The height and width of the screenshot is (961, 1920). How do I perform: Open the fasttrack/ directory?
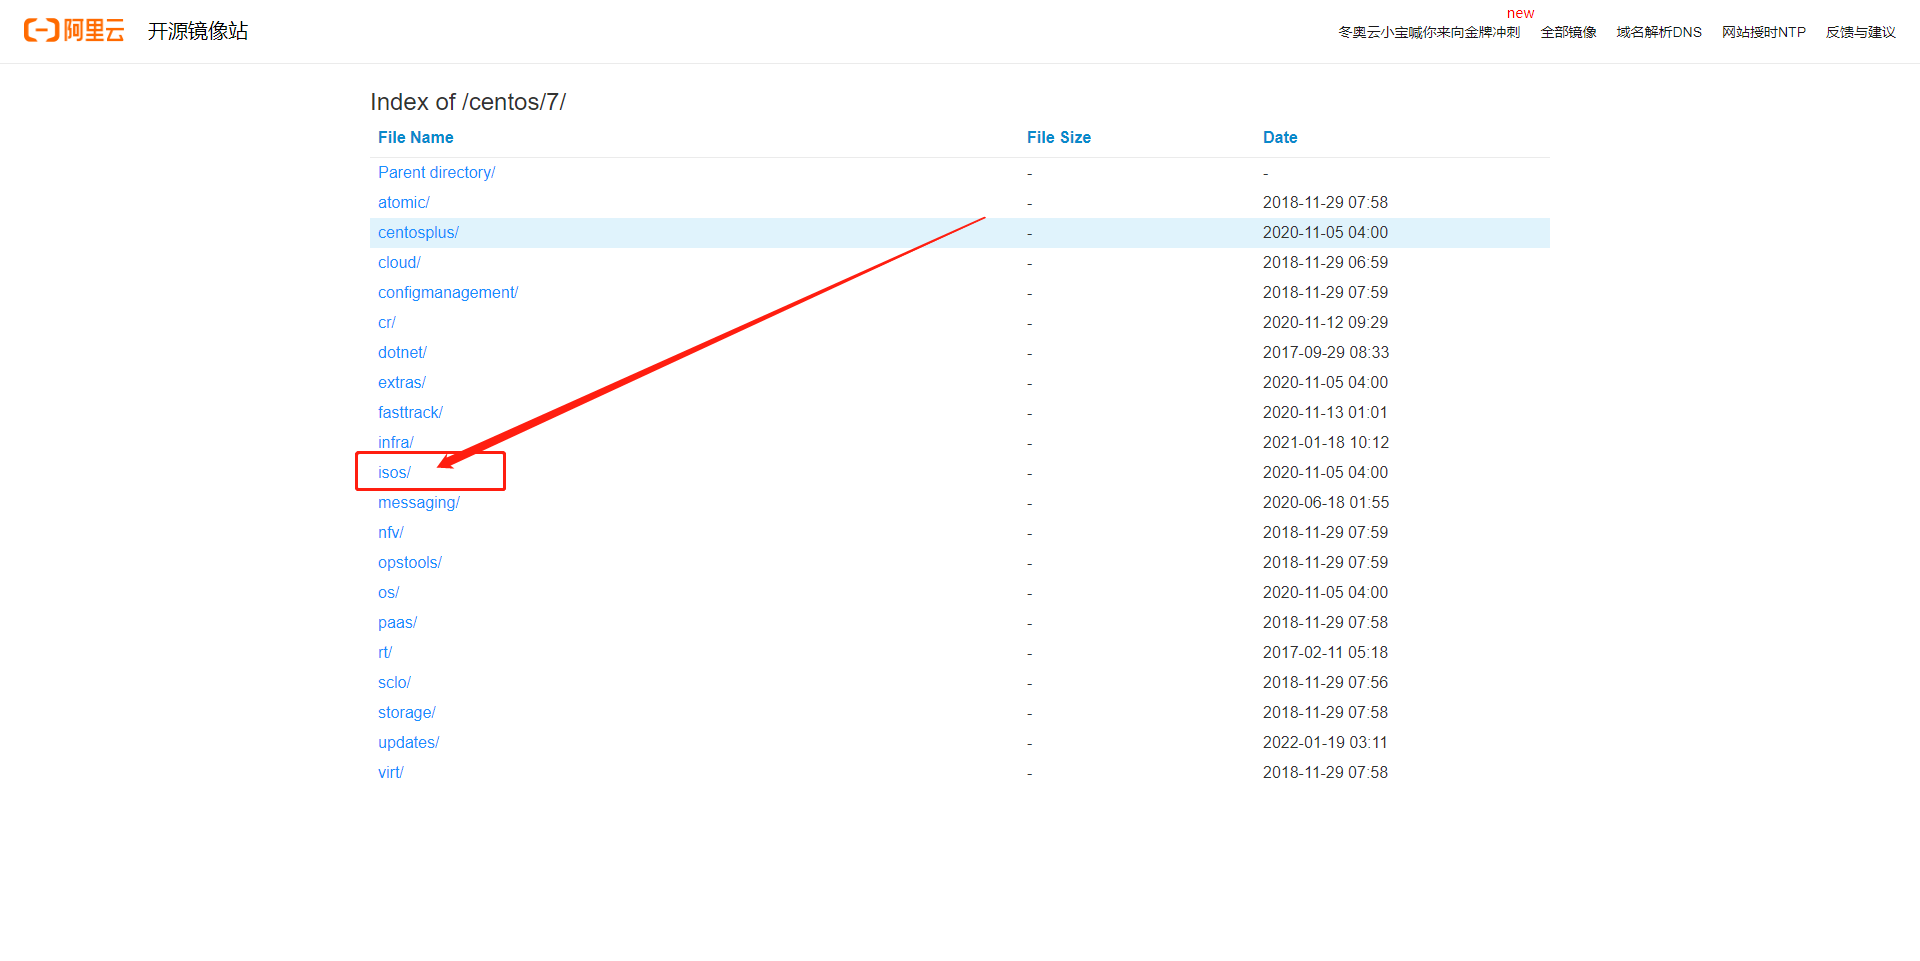pyautogui.click(x=410, y=412)
